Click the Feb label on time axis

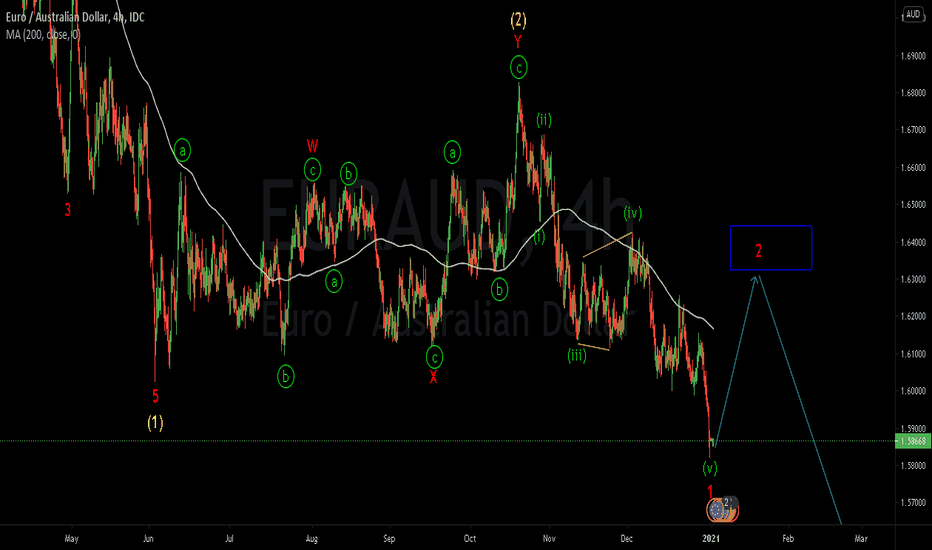click(788, 539)
